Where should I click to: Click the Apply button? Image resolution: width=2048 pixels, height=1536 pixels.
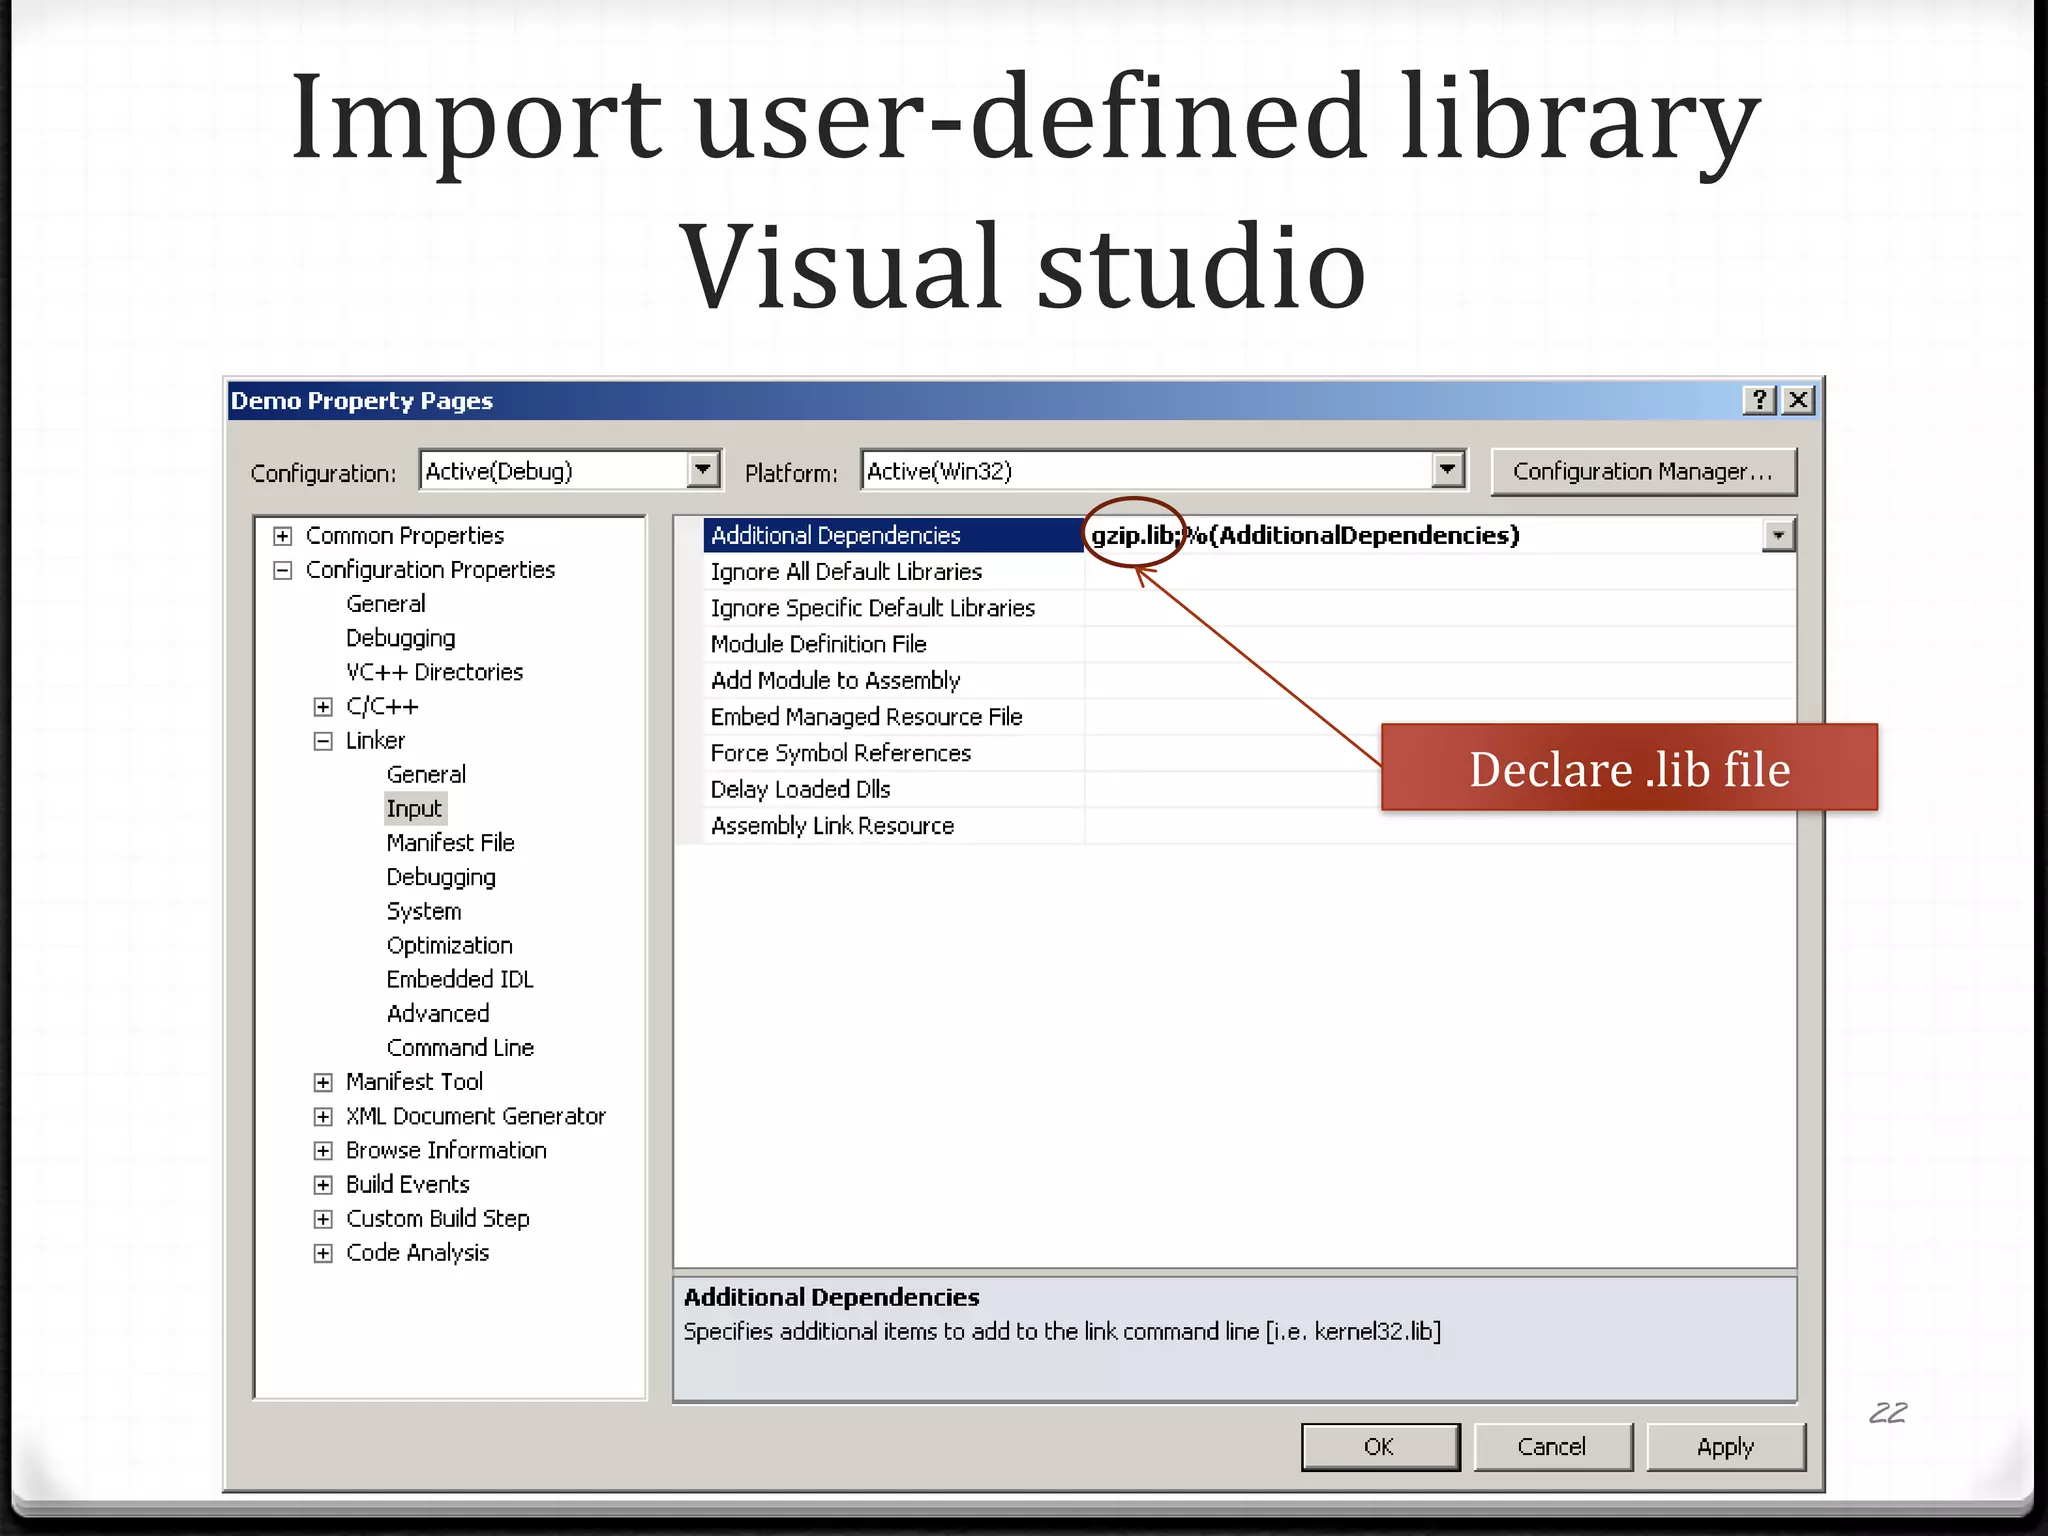pyautogui.click(x=1725, y=1447)
